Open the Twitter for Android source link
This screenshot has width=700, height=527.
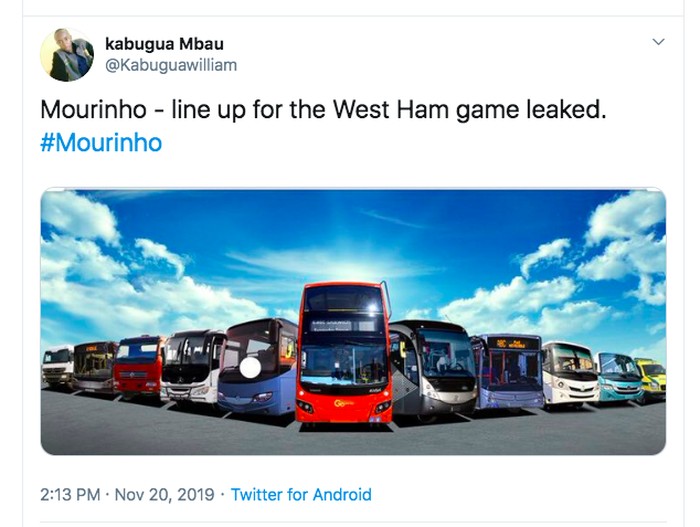[300, 494]
